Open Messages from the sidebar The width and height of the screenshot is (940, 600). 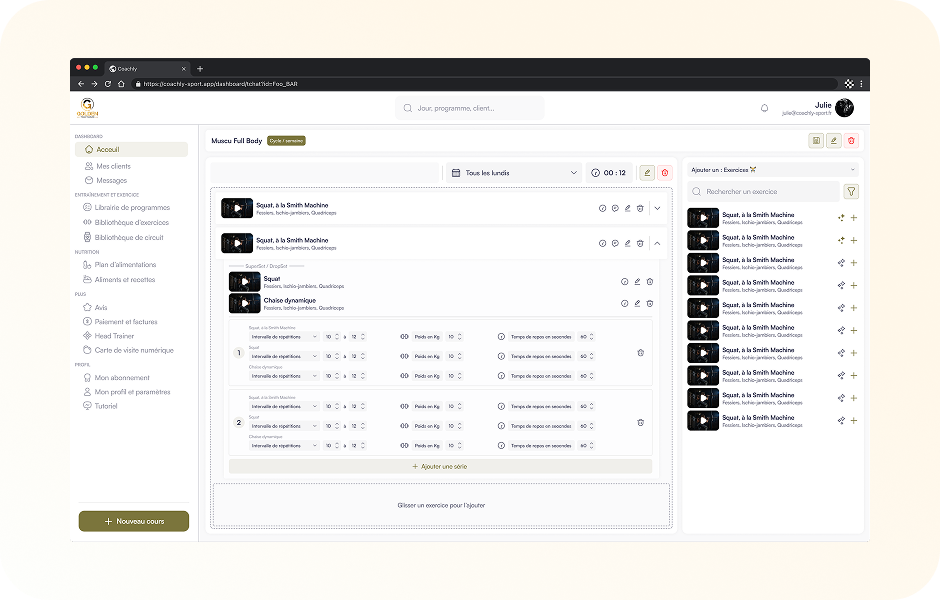pyautogui.click(x=110, y=180)
